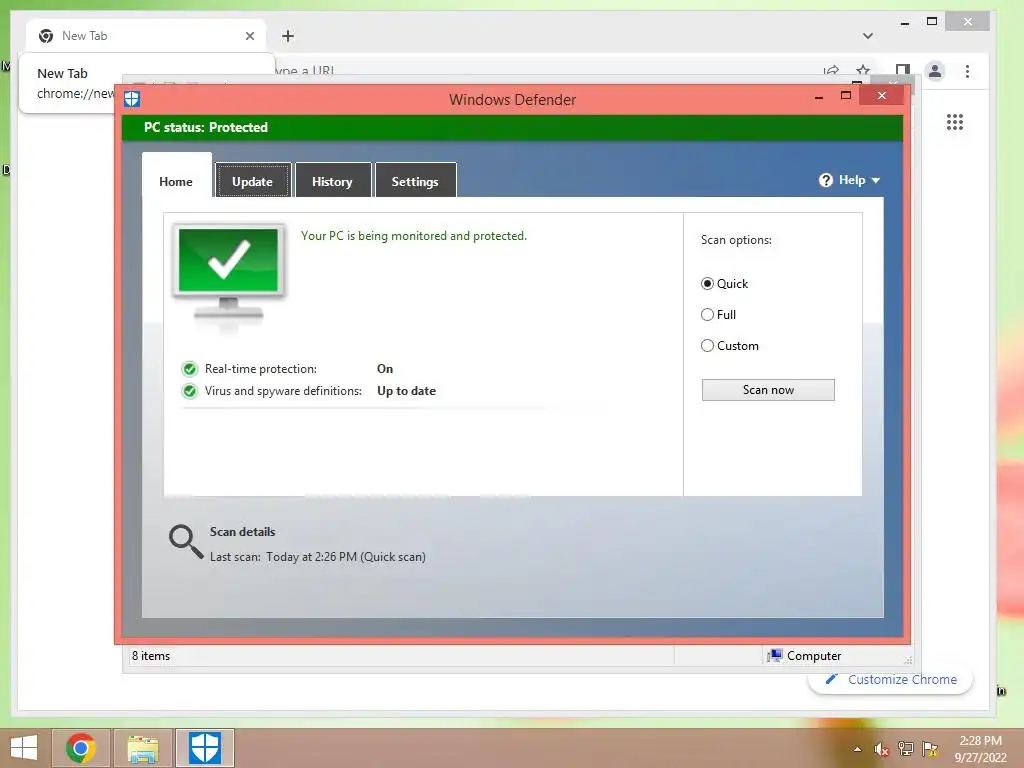Click the green monitor checkmark status icon
Image resolution: width=1024 pixels, height=768 pixels.
[x=229, y=276]
